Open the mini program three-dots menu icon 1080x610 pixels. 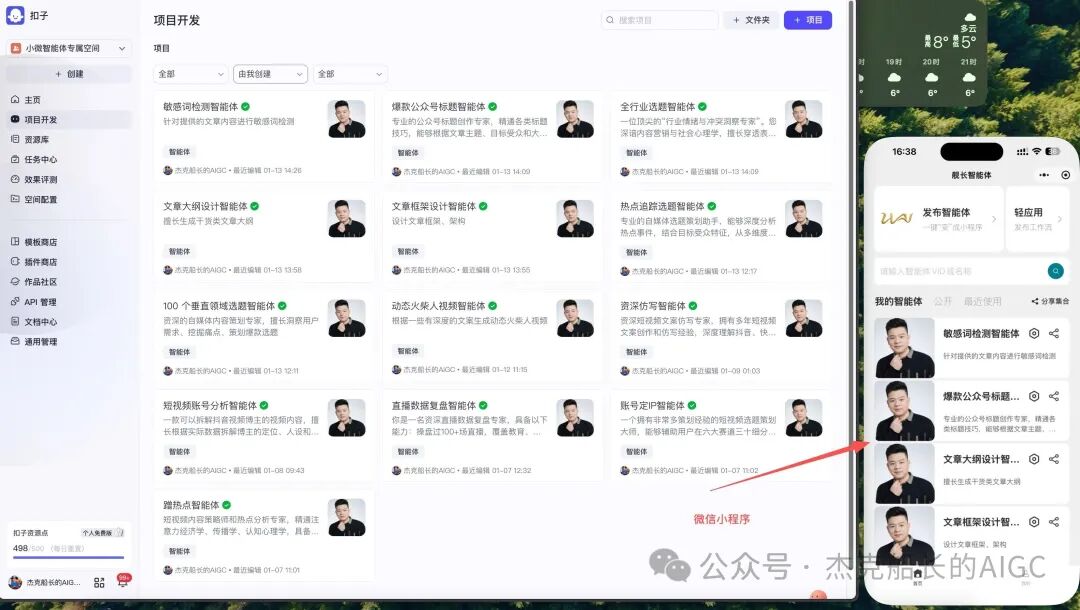[1044, 175]
